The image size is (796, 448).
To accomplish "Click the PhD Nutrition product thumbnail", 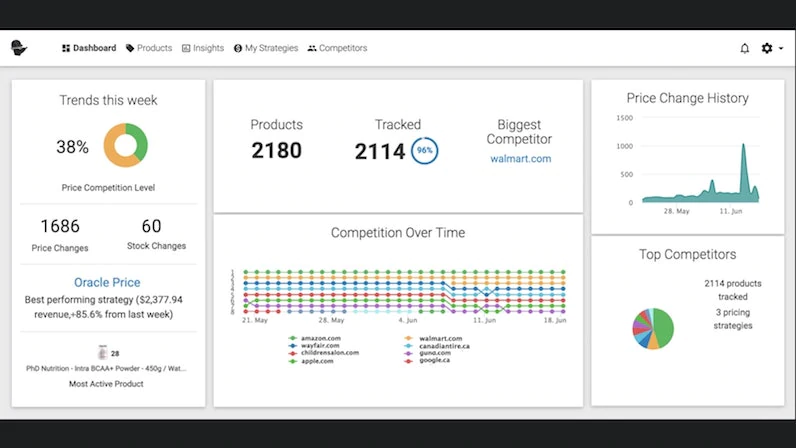I will tap(103, 352).
